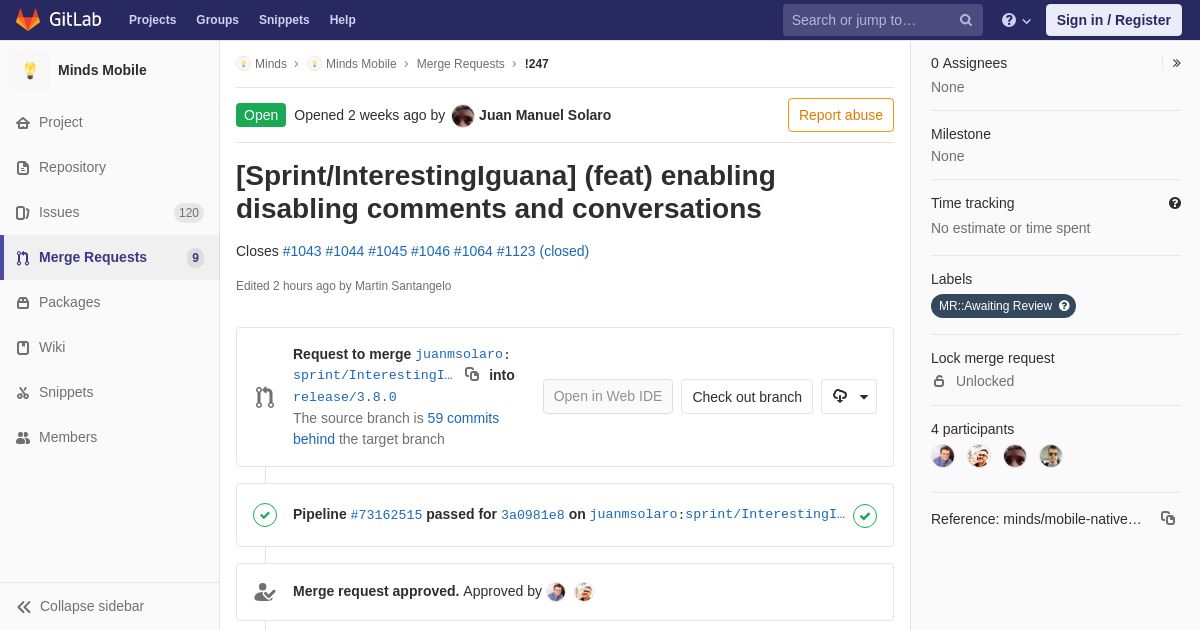
Task: Click the third participant avatar
Action: point(1015,456)
